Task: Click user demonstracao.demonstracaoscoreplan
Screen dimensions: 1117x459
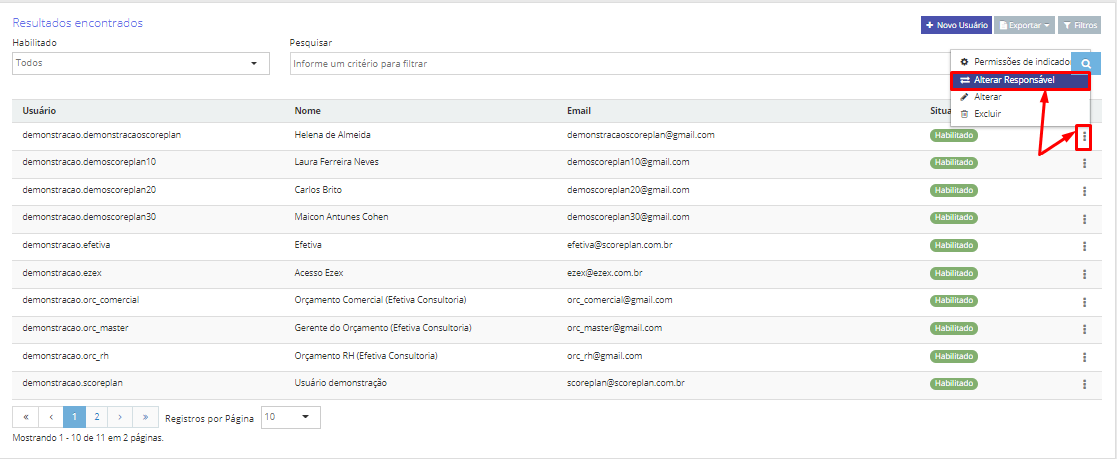Action: pos(101,134)
